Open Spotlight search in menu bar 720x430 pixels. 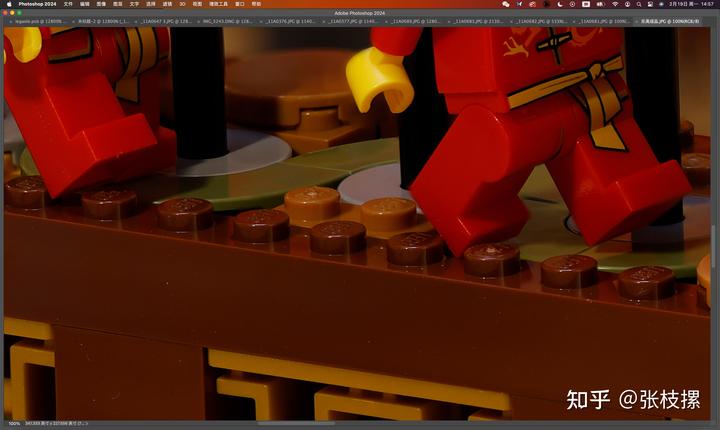coord(639,4)
